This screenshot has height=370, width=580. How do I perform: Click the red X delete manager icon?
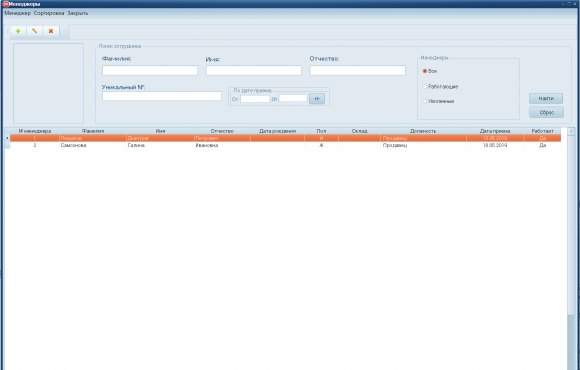pyautogui.click(x=51, y=31)
